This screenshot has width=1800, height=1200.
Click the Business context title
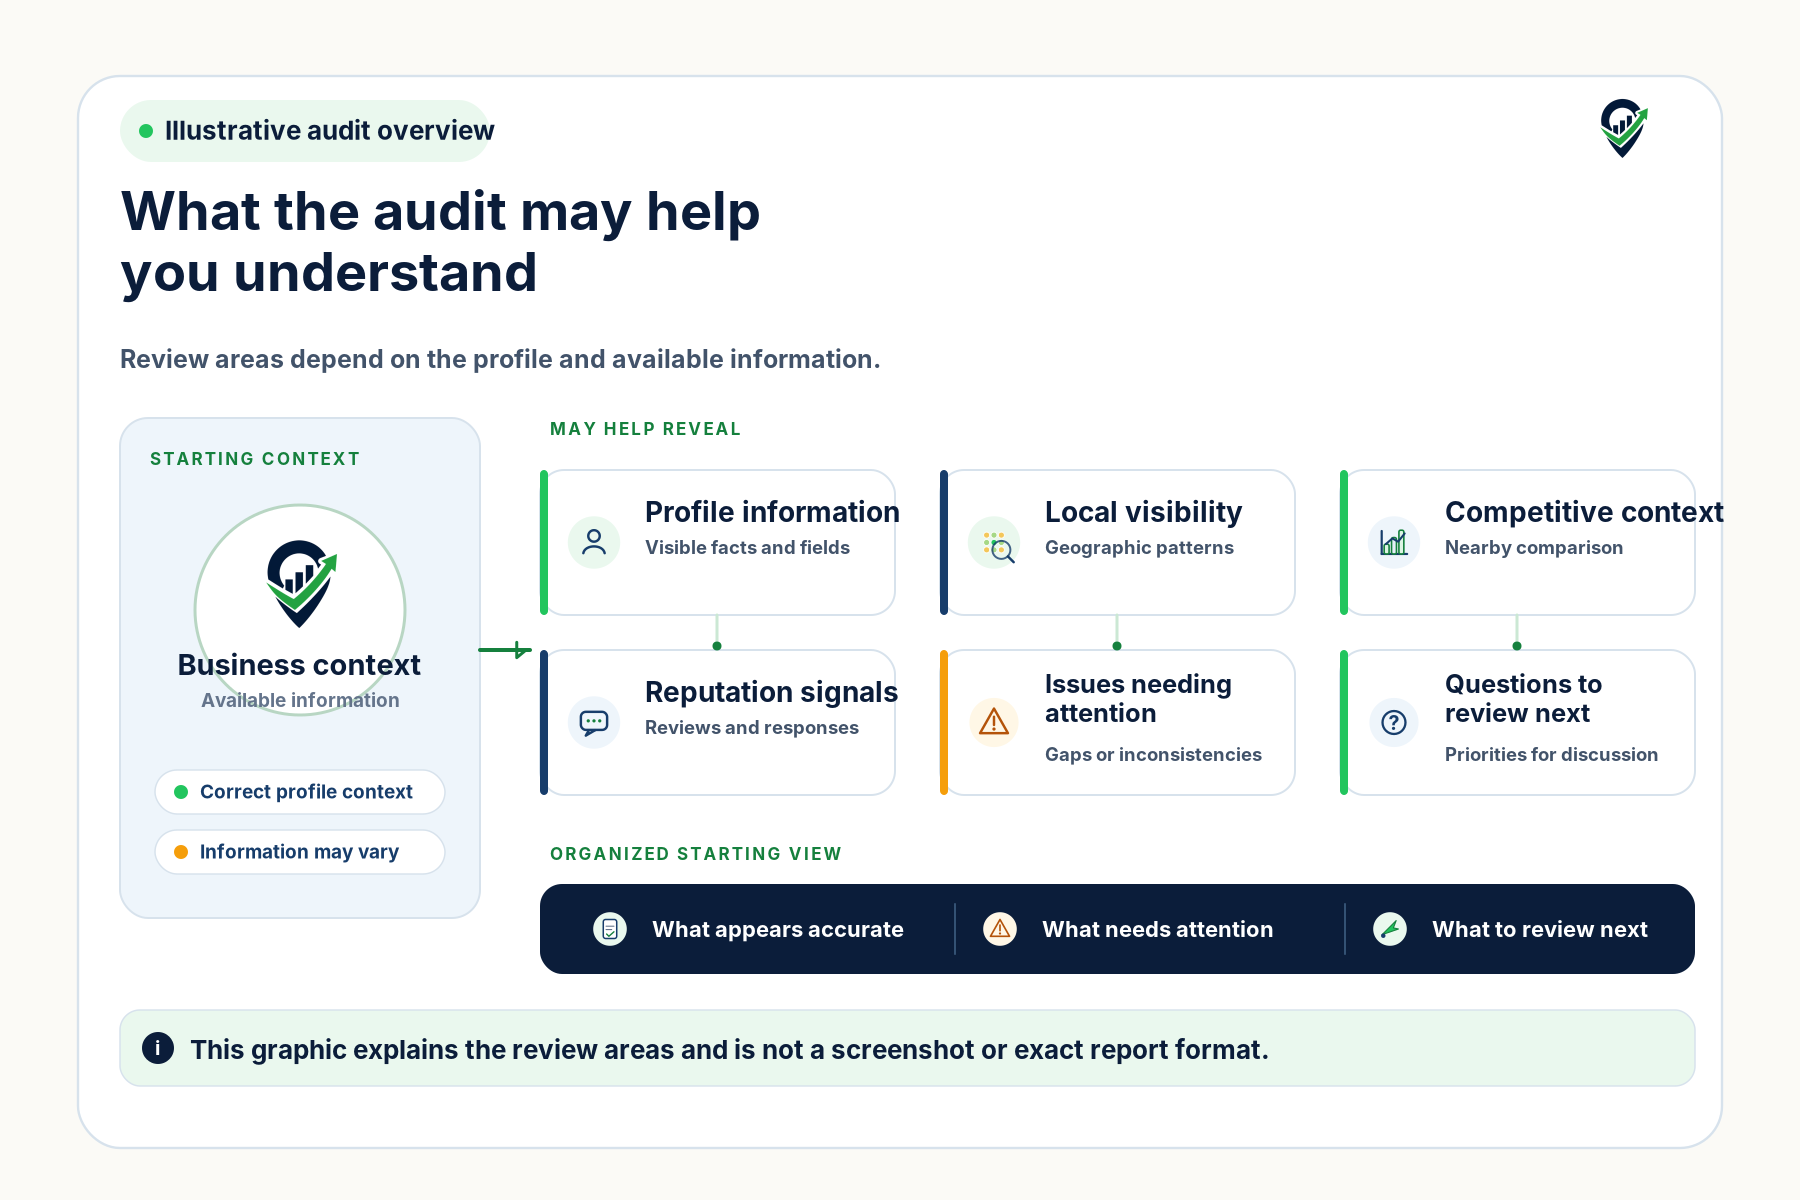tap(299, 665)
